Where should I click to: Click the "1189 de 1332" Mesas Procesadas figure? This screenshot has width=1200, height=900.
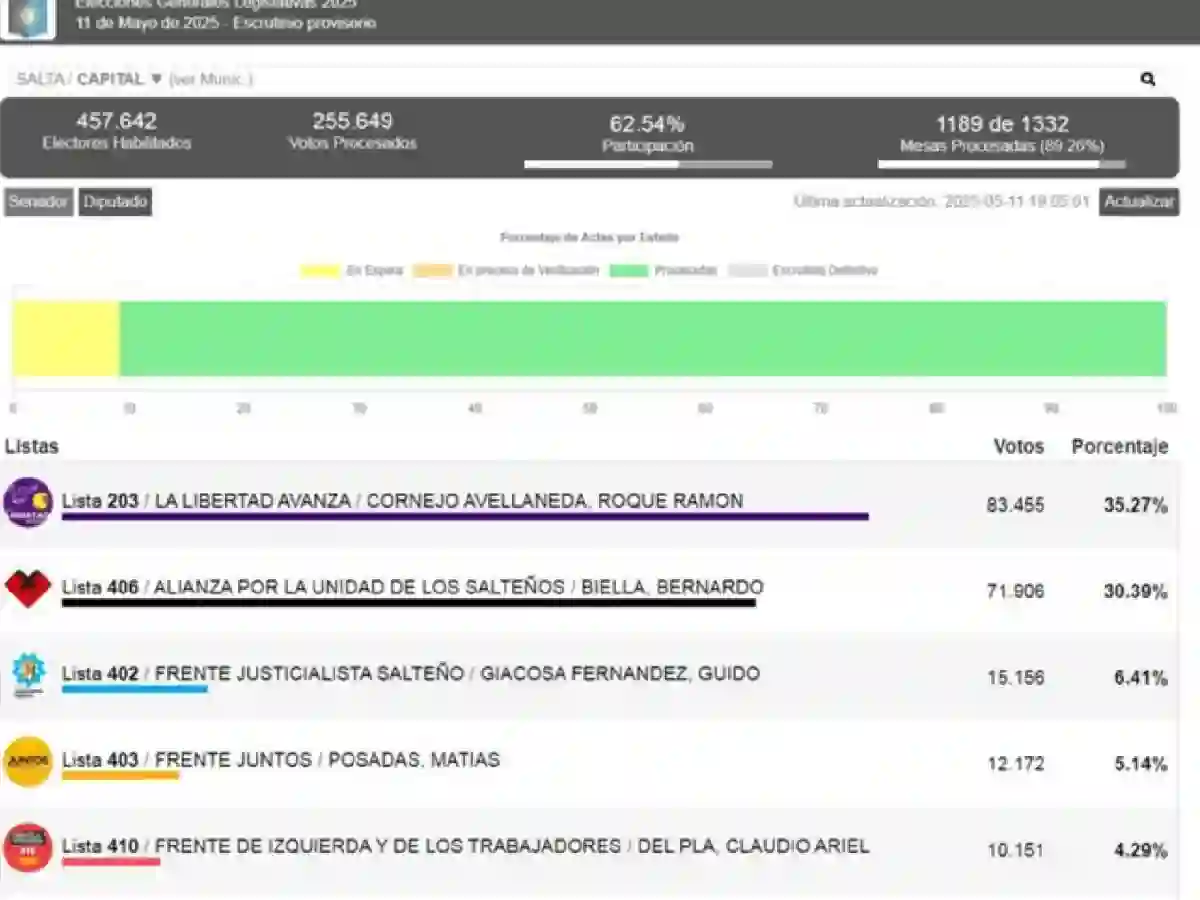pos(1002,125)
